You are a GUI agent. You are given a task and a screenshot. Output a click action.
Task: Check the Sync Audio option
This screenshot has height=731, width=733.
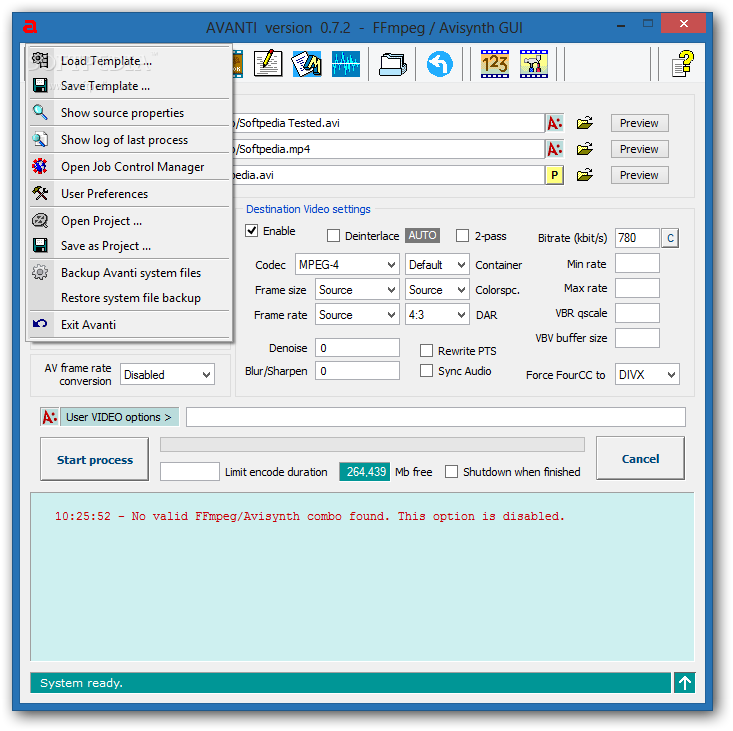426,371
